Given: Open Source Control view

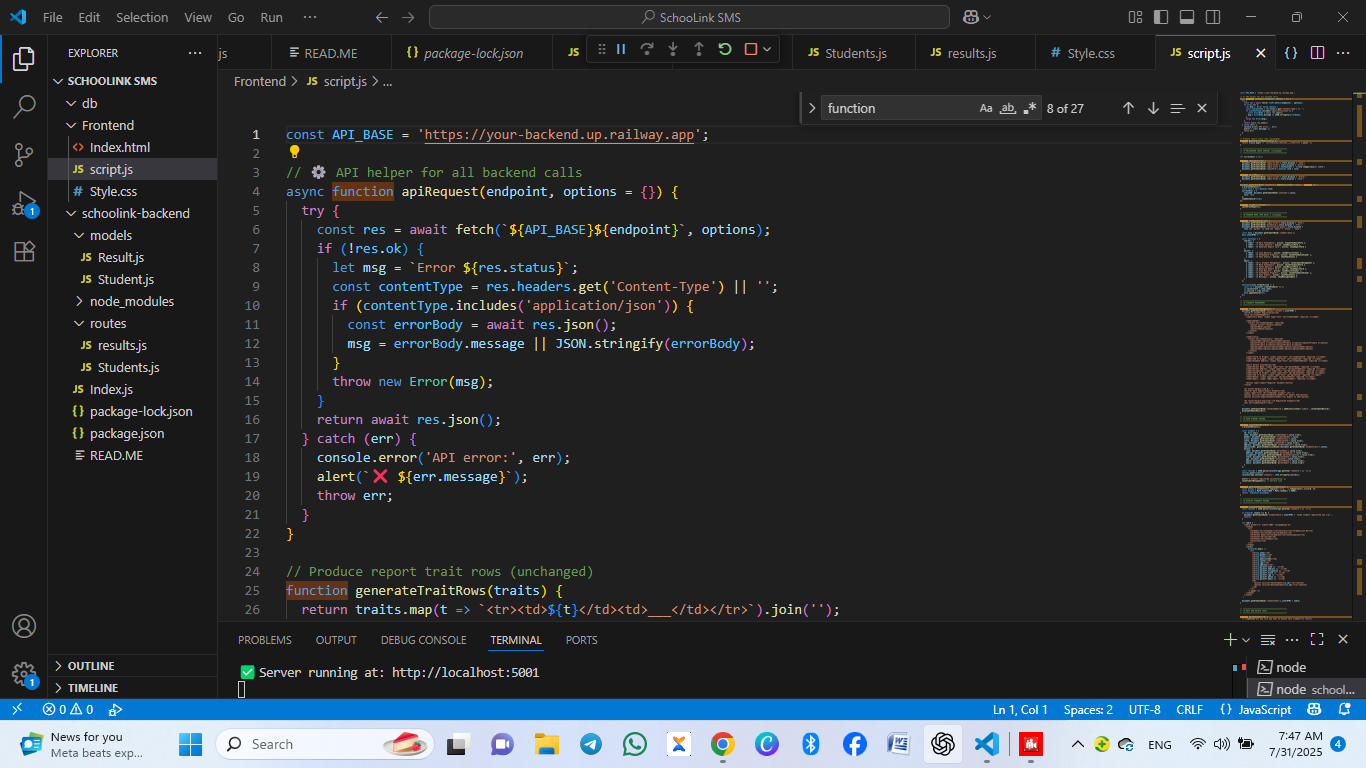Looking at the screenshot, I should tap(24, 154).
